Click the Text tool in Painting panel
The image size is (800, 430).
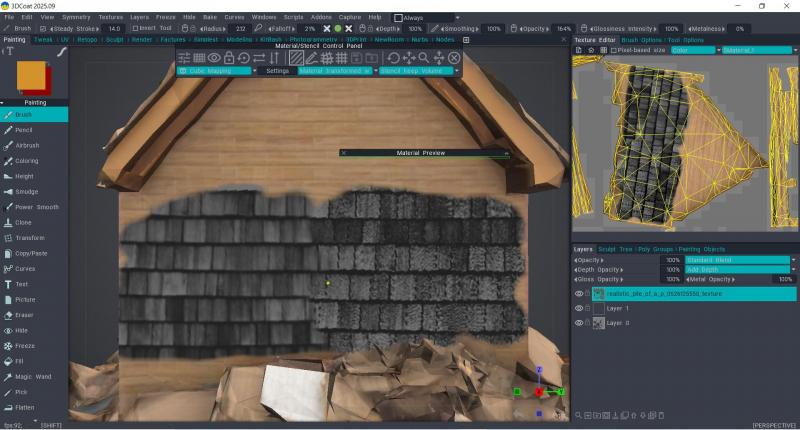pos(22,284)
